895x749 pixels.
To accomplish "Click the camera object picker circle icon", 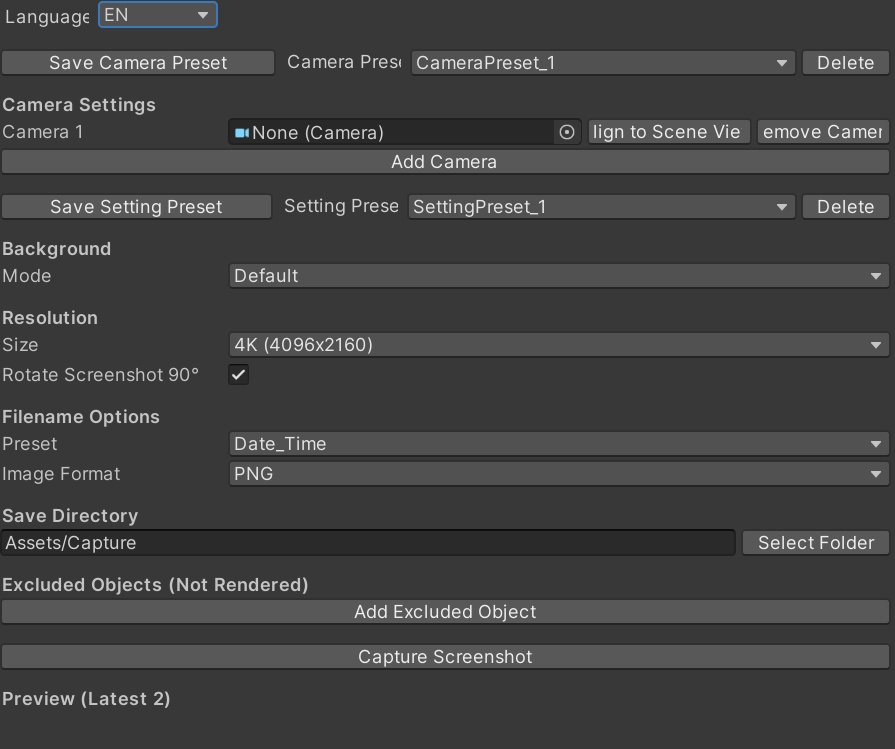I will click(567, 132).
